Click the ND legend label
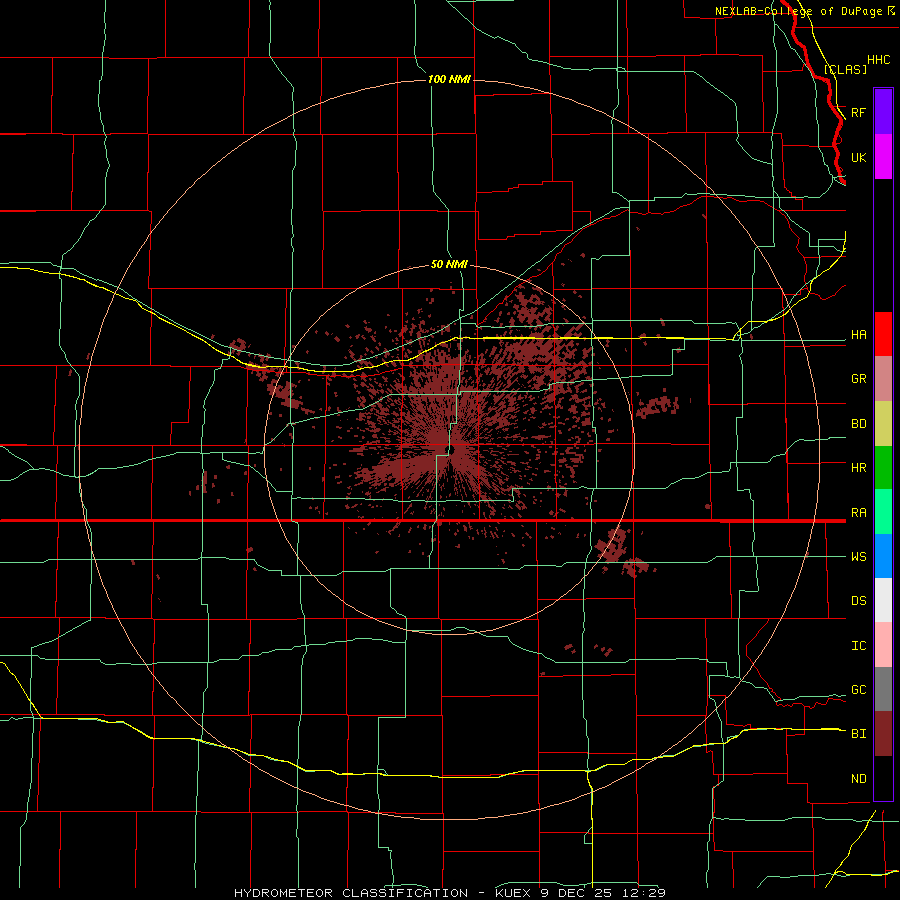This screenshot has height=900, width=900. (858, 779)
